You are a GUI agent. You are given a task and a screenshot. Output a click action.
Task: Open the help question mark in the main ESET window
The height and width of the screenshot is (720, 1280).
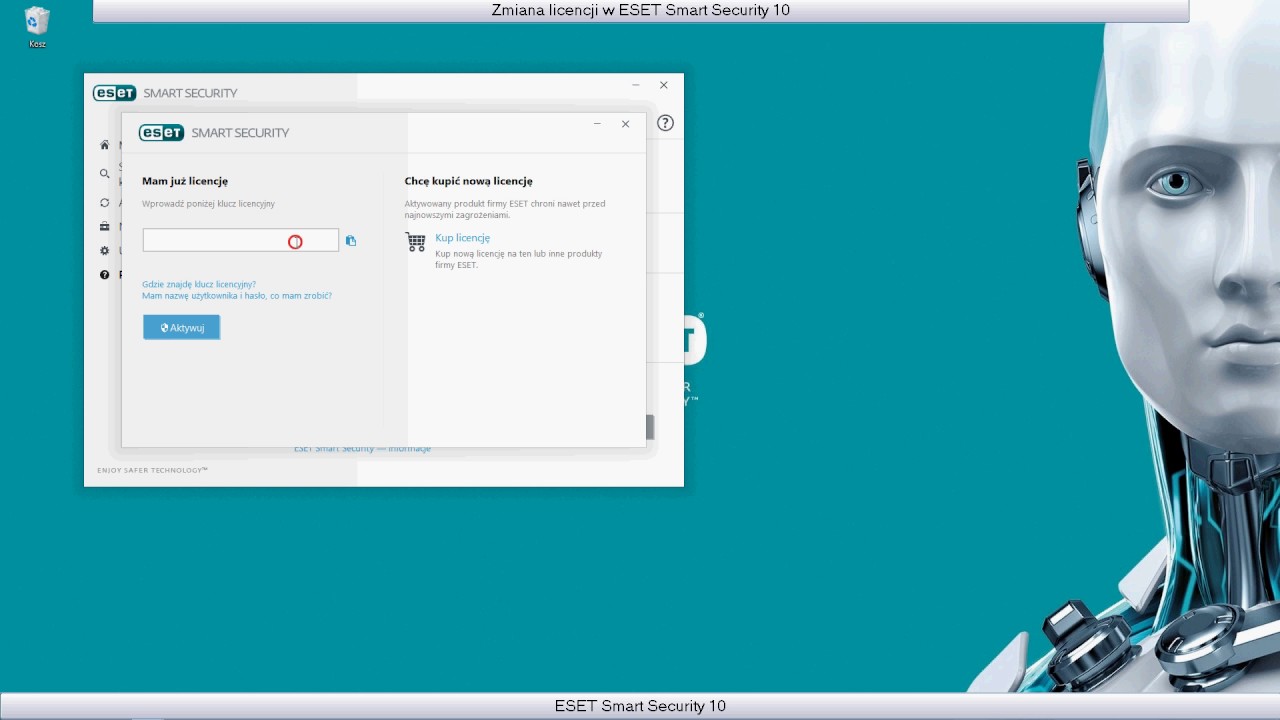click(665, 123)
